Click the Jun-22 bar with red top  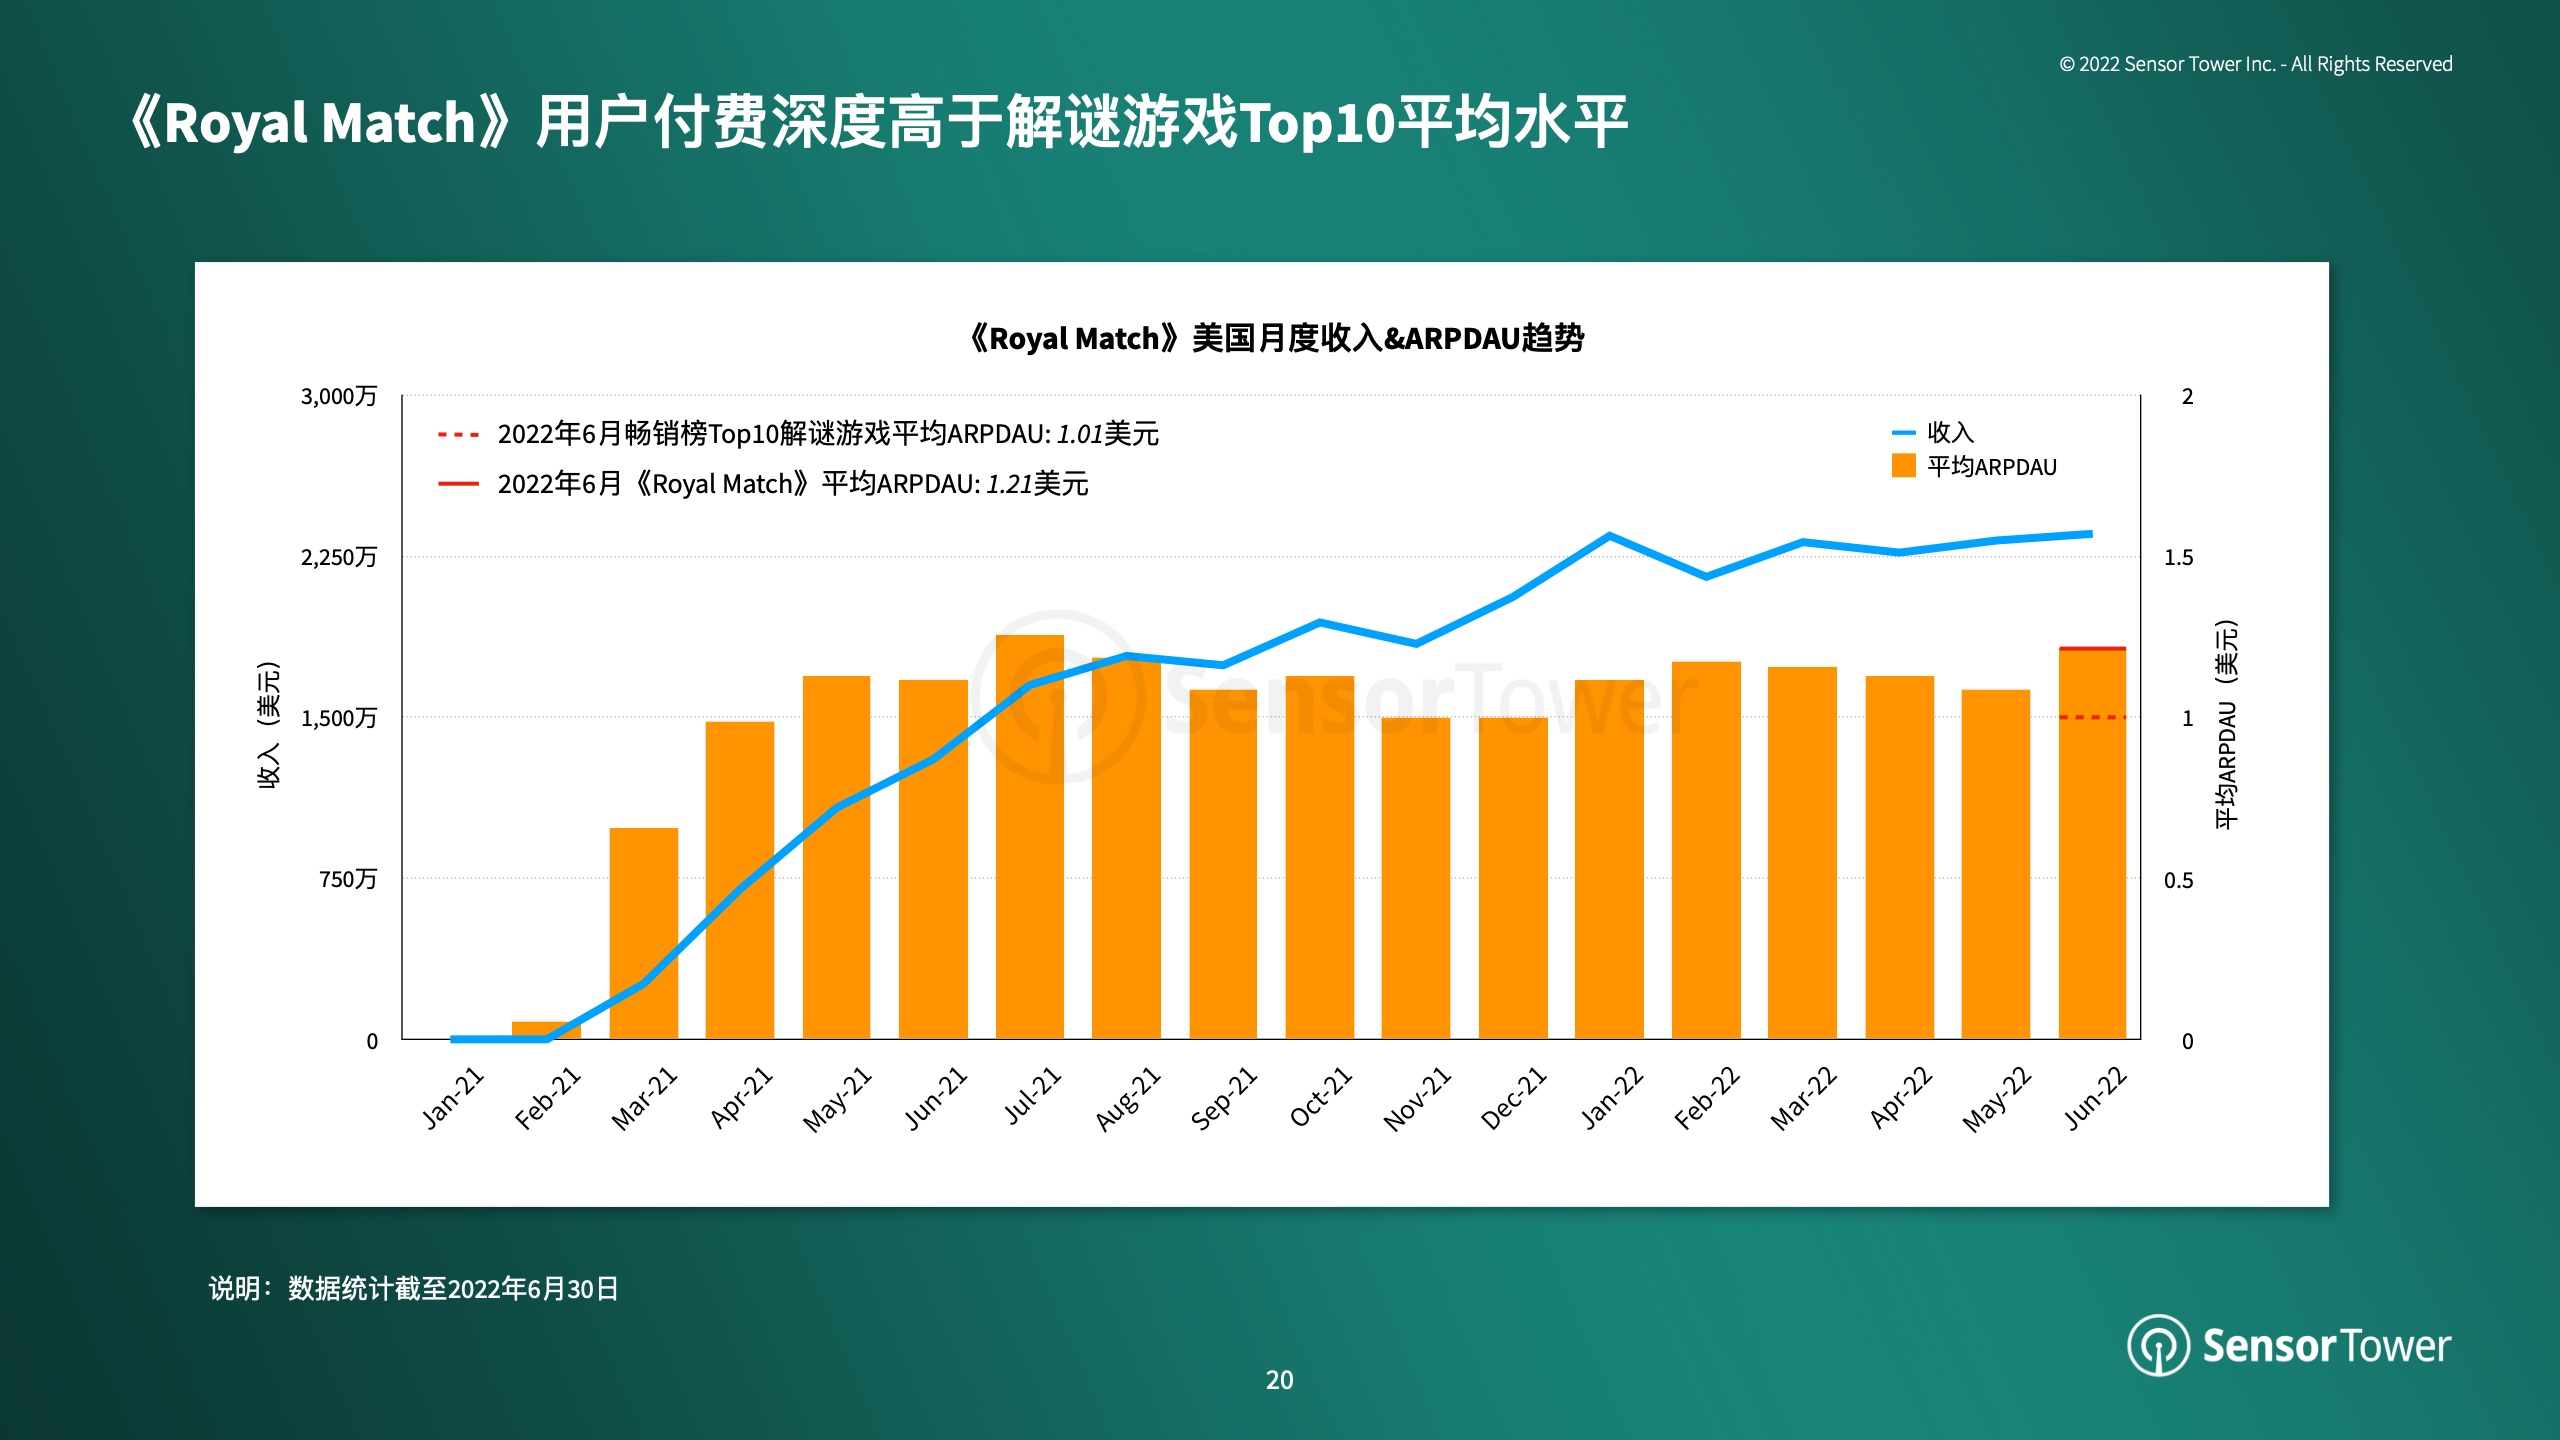click(2092, 843)
